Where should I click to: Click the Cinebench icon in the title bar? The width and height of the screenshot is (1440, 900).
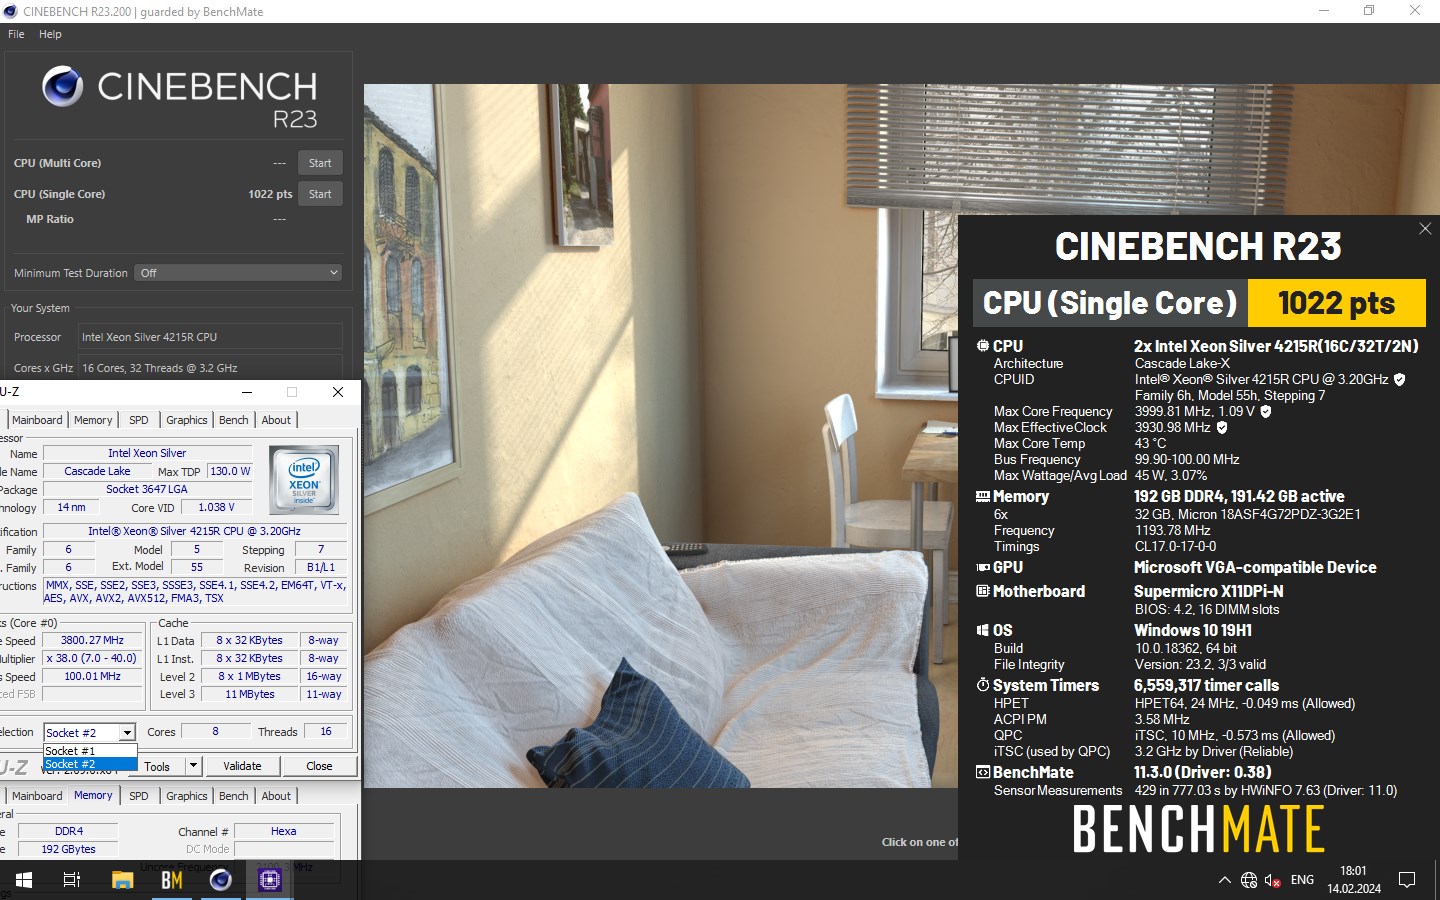(x=11, y=11)
